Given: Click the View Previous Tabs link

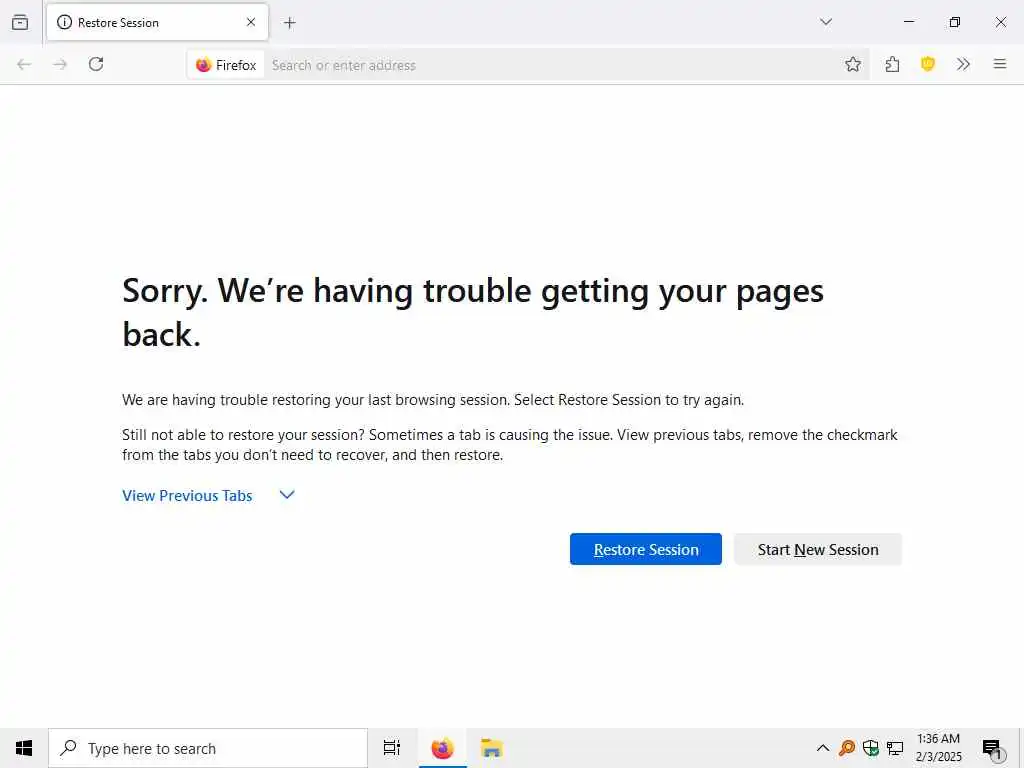Looking at the screenshot, I should point(187,496).
